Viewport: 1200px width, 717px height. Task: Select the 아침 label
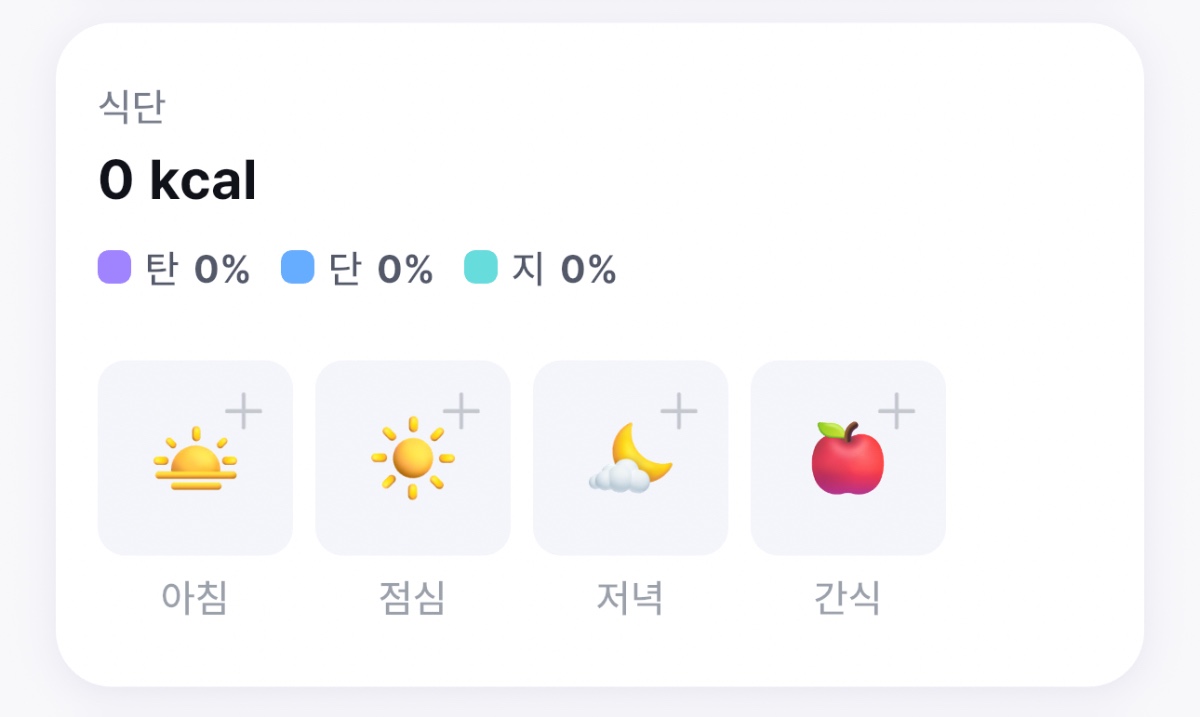click(x=195, y=598)
